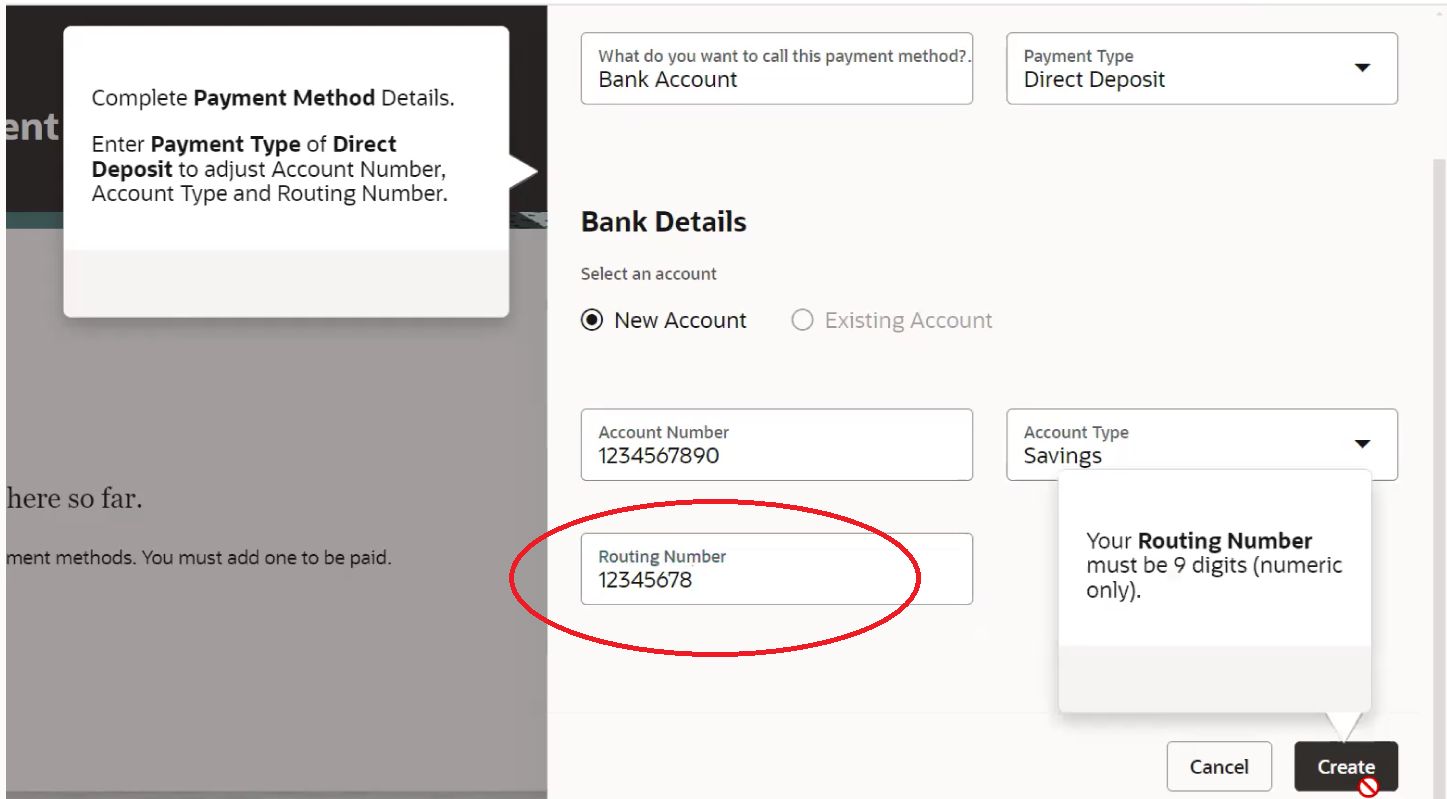Click the 'Routing Number' field label
This screenshot has width=1447, height=799.
pos(662,557)
